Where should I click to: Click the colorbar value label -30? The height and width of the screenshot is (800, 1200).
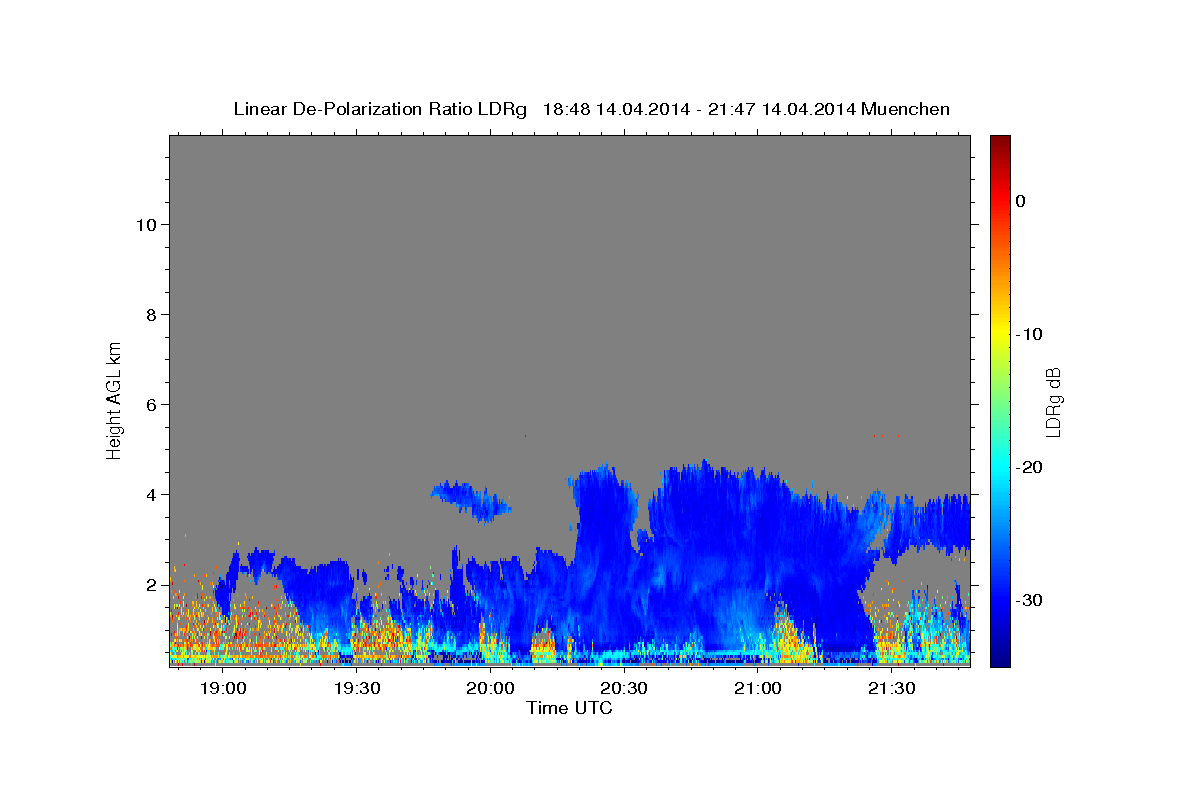pos(1030,600)
